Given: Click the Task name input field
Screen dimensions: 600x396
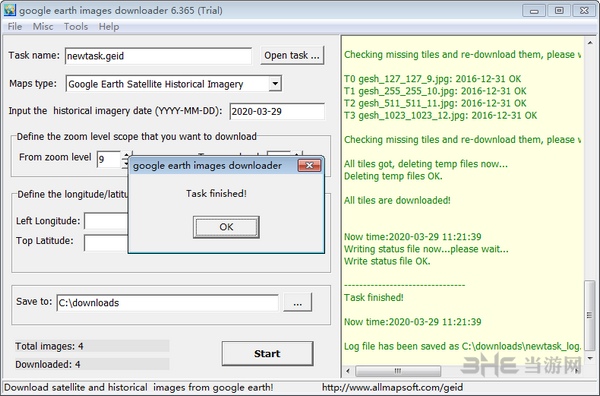Looking at the screenshot, I should (158, 56).
